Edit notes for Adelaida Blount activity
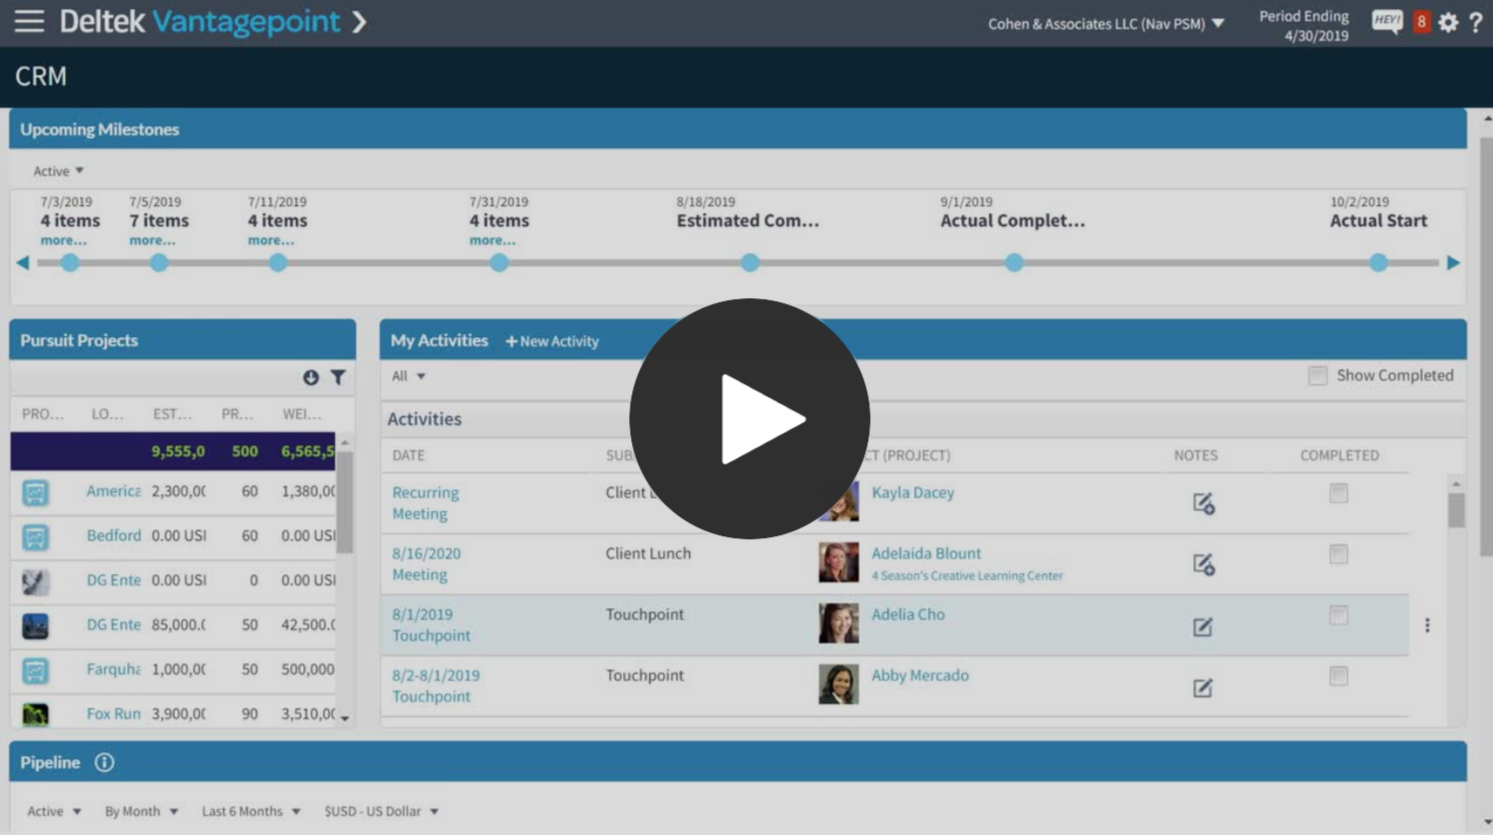The height and width of the screenshot is (835, 1493). 1203,564
